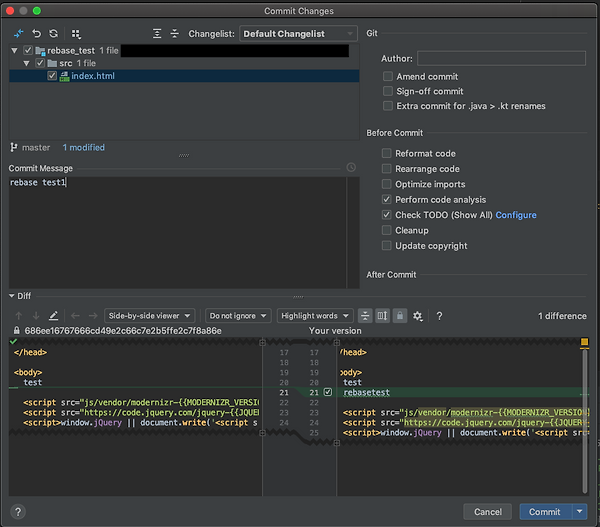The height and width of the screenshot is (527, 600).
Task: Click the revision hash 686ee167… label
Action: 123,331
